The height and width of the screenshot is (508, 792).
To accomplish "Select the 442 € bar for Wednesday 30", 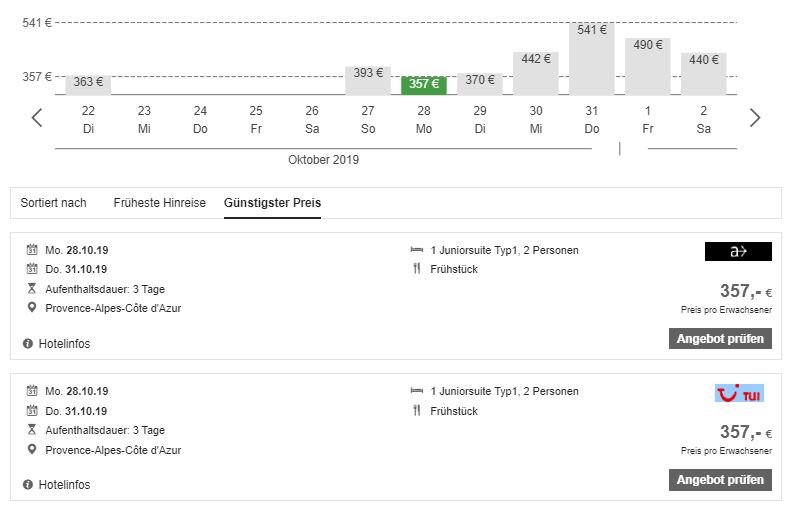I will pyautogui.click(x=536, y=73).
